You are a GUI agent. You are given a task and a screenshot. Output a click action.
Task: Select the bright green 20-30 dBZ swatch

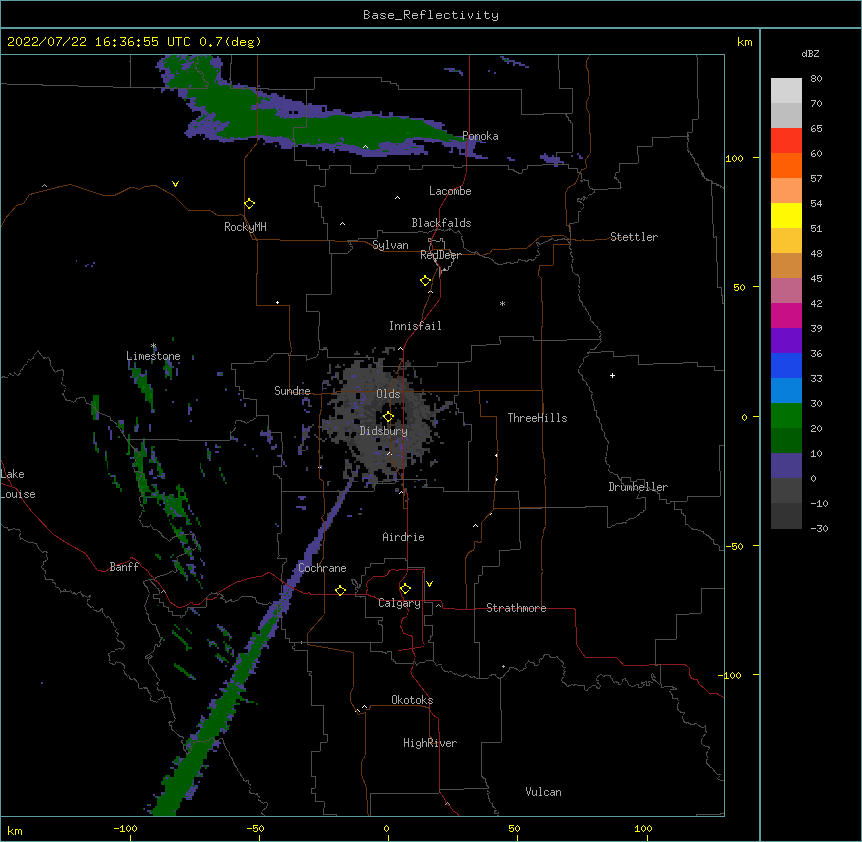pyautogui.click(x=786, y=416)
